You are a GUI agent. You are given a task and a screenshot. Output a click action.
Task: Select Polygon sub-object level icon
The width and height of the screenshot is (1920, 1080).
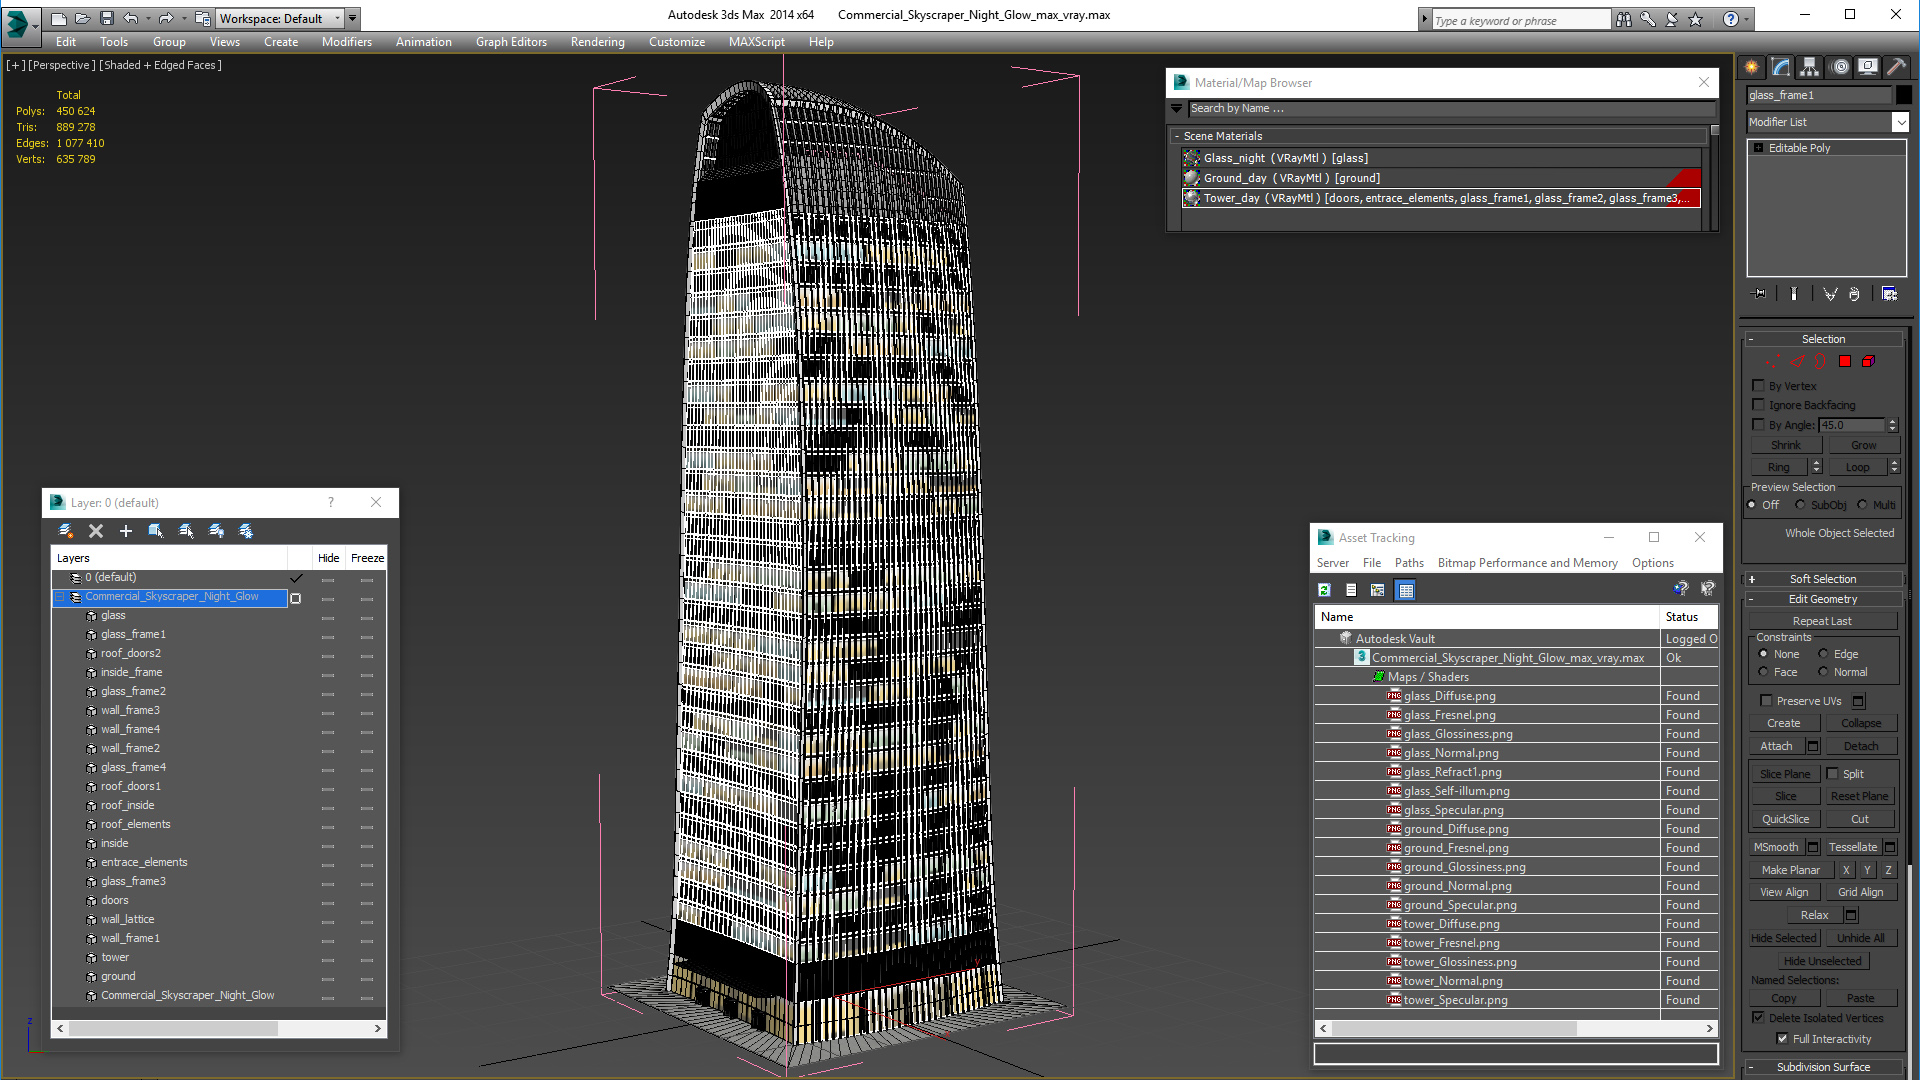coord(1845,361)
